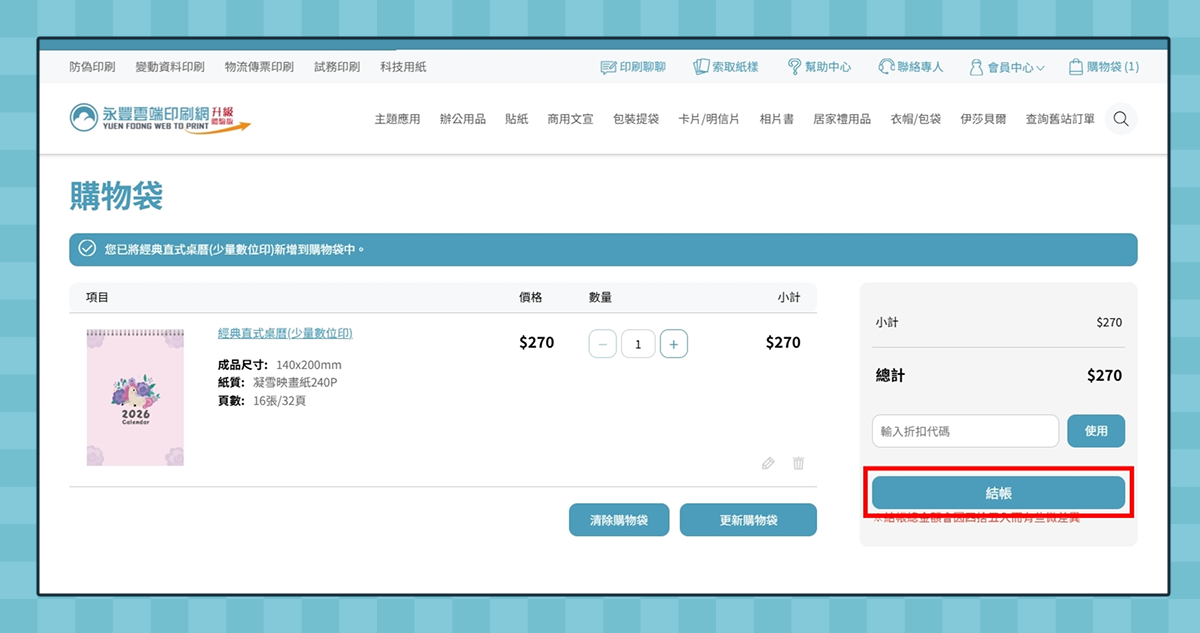The height and width of the screenshot is (633, 1200).
Task: Delete item using trash can icon
Action: pos(798,463)
